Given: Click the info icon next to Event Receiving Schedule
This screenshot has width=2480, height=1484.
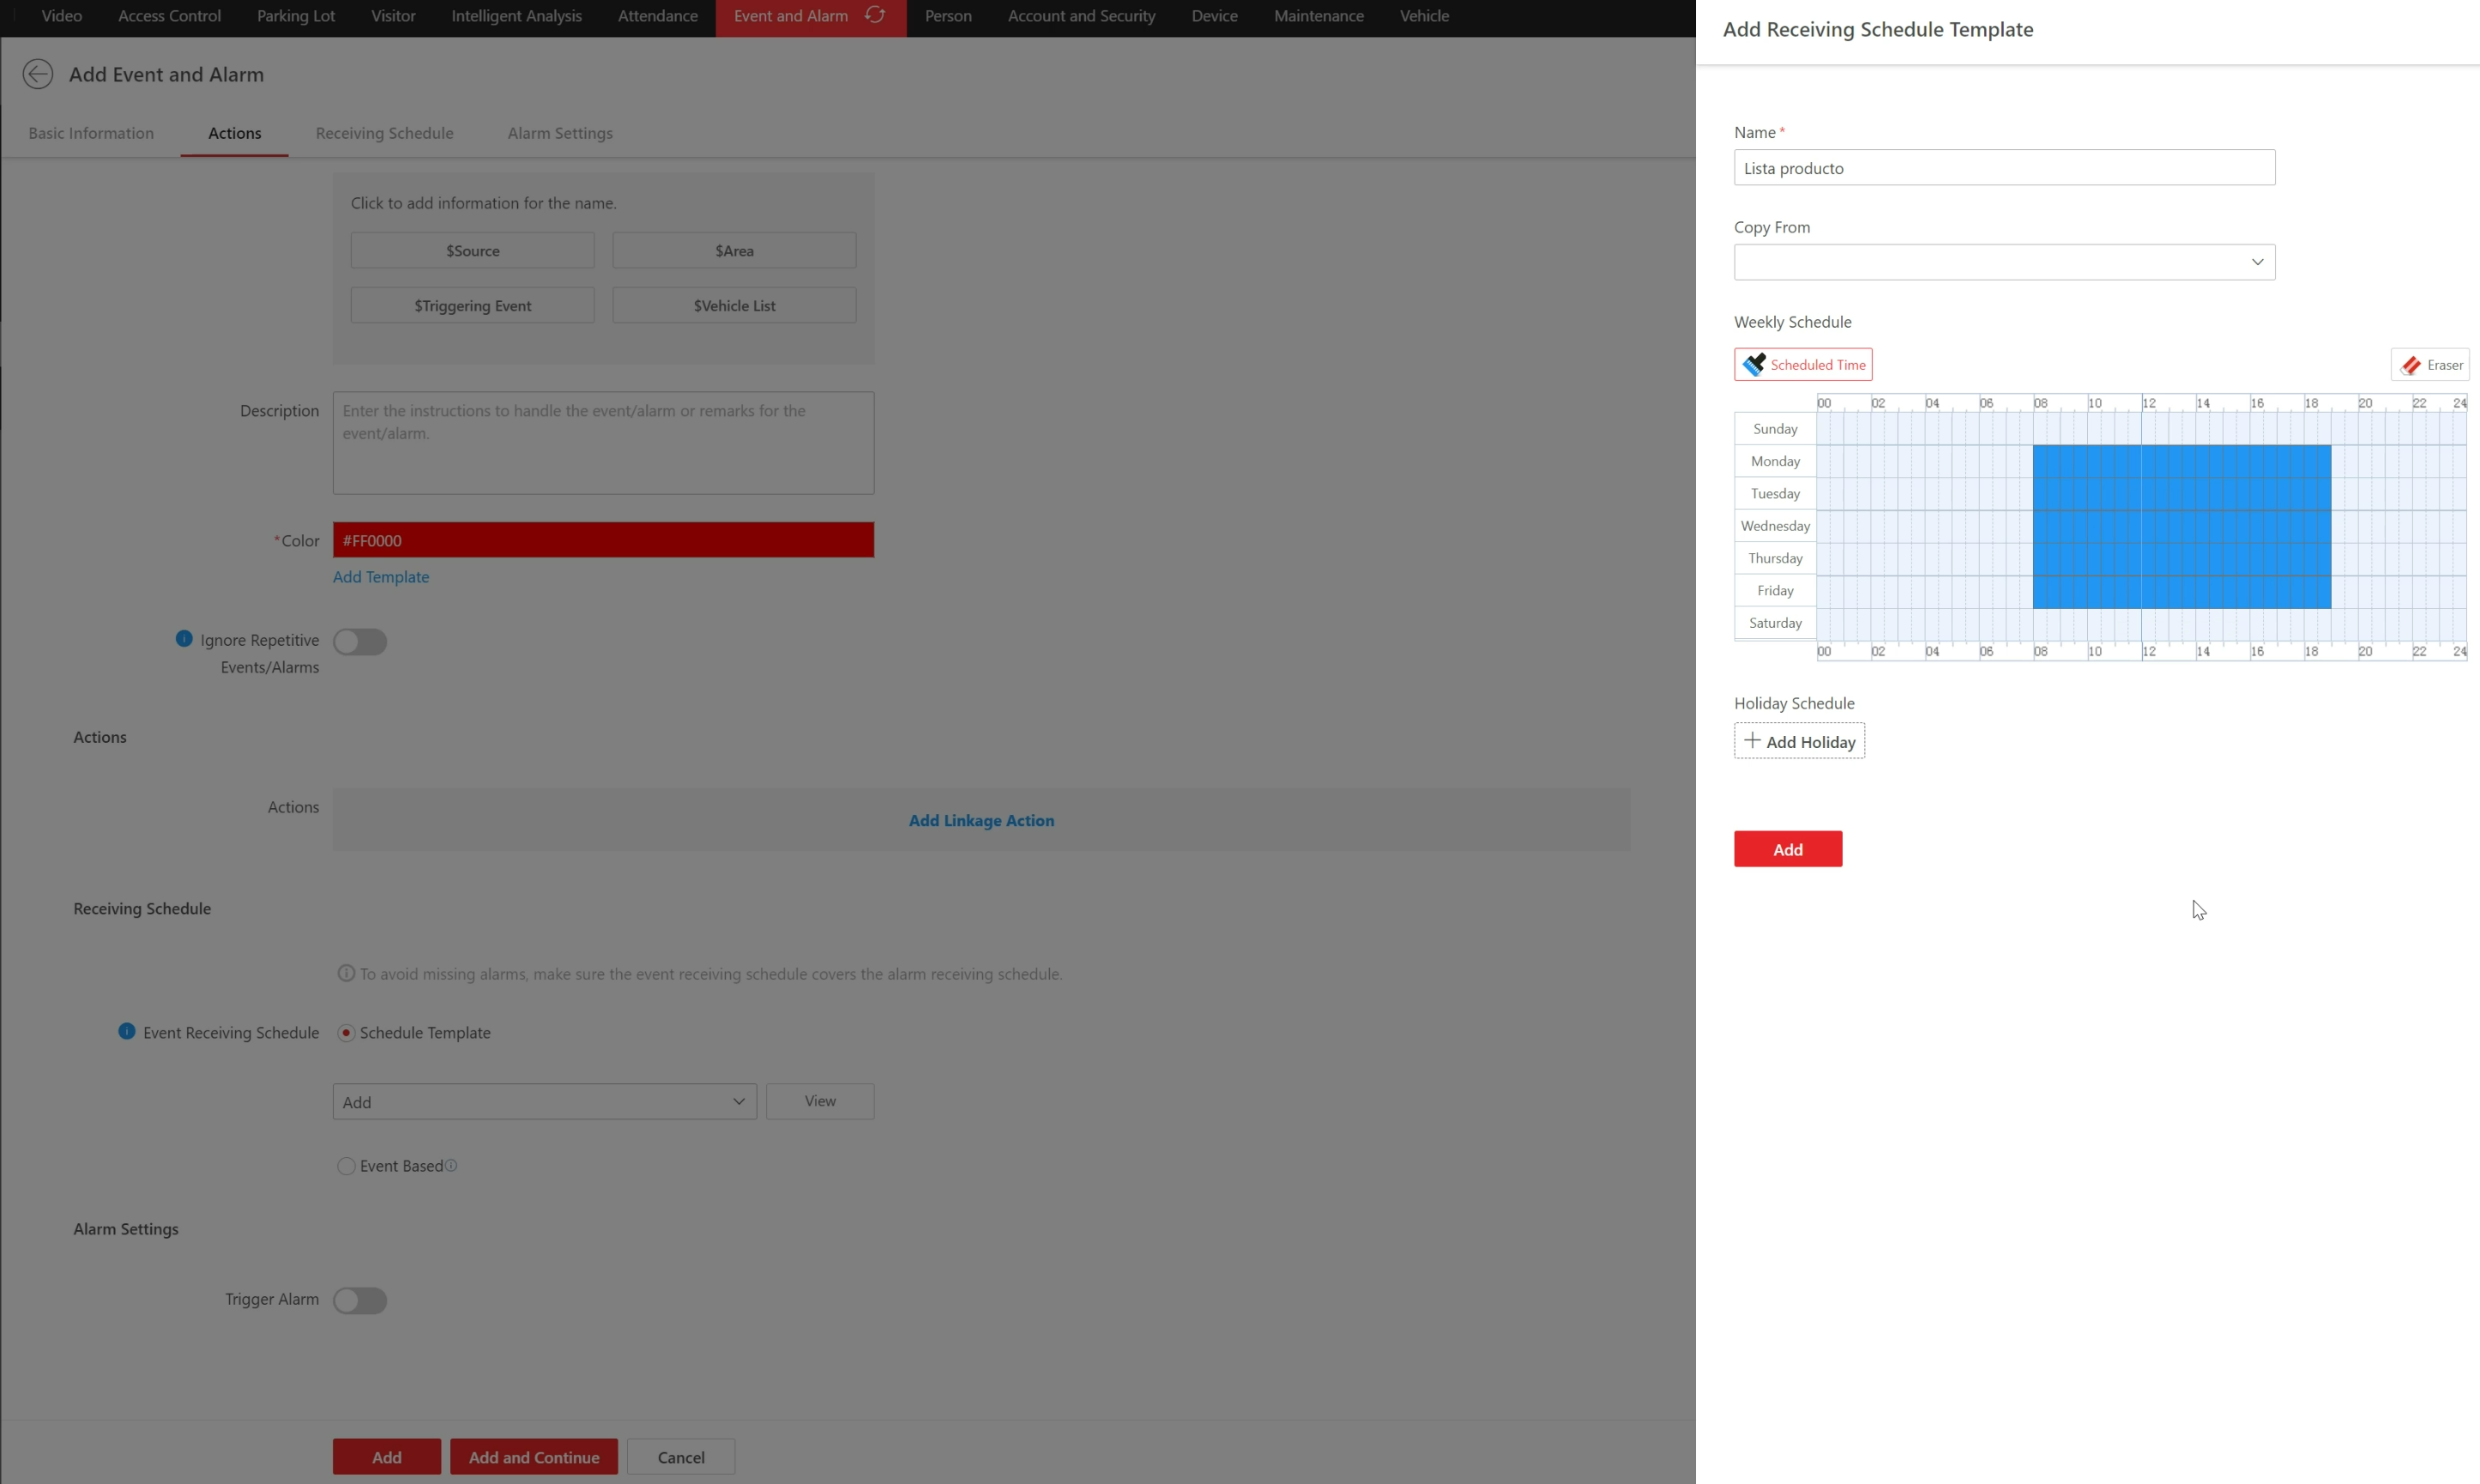Looking at the screenshot, I should pyautogui.click(x=127, y=1031).
